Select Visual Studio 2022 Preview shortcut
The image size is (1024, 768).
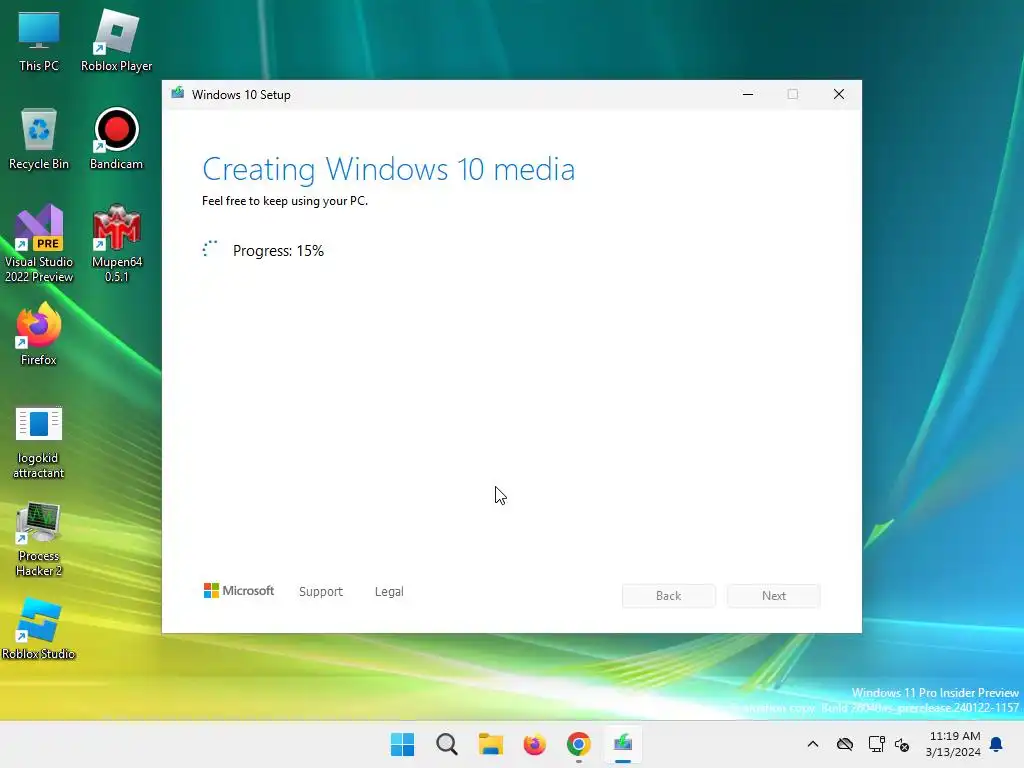(x=39, y=244)
